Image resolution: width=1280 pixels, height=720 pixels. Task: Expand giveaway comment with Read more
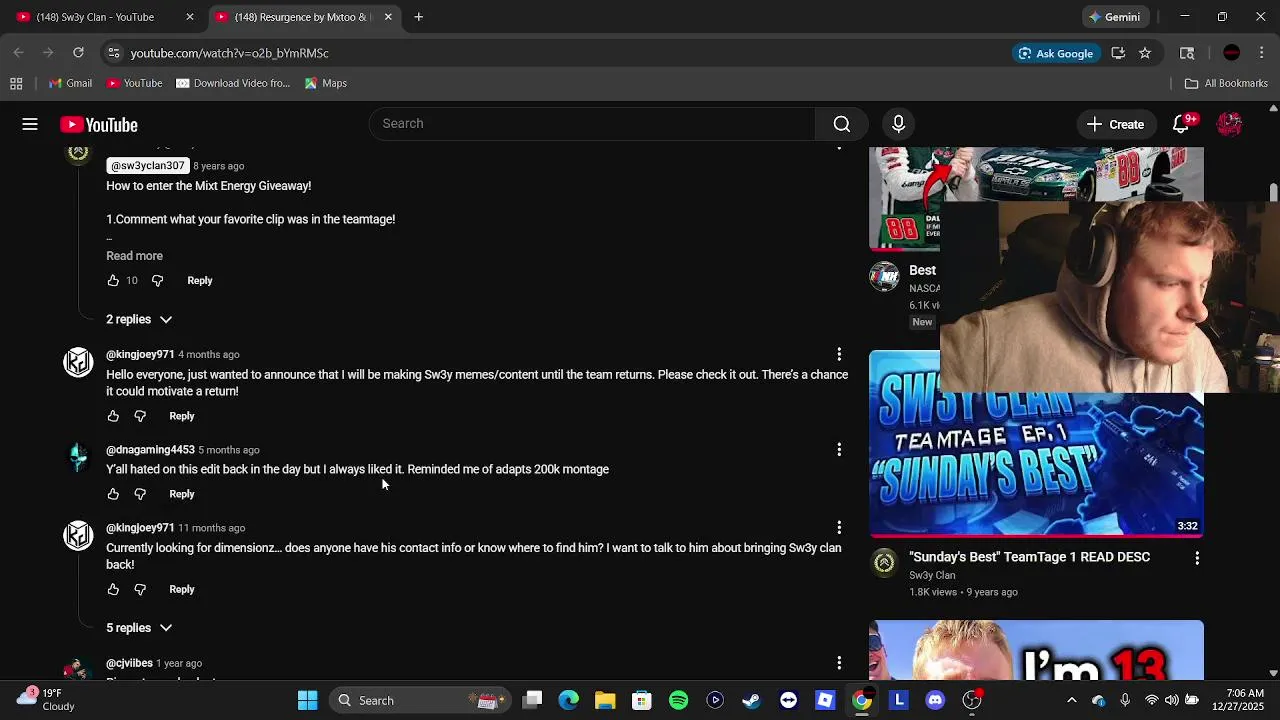(x=134, y=256)
